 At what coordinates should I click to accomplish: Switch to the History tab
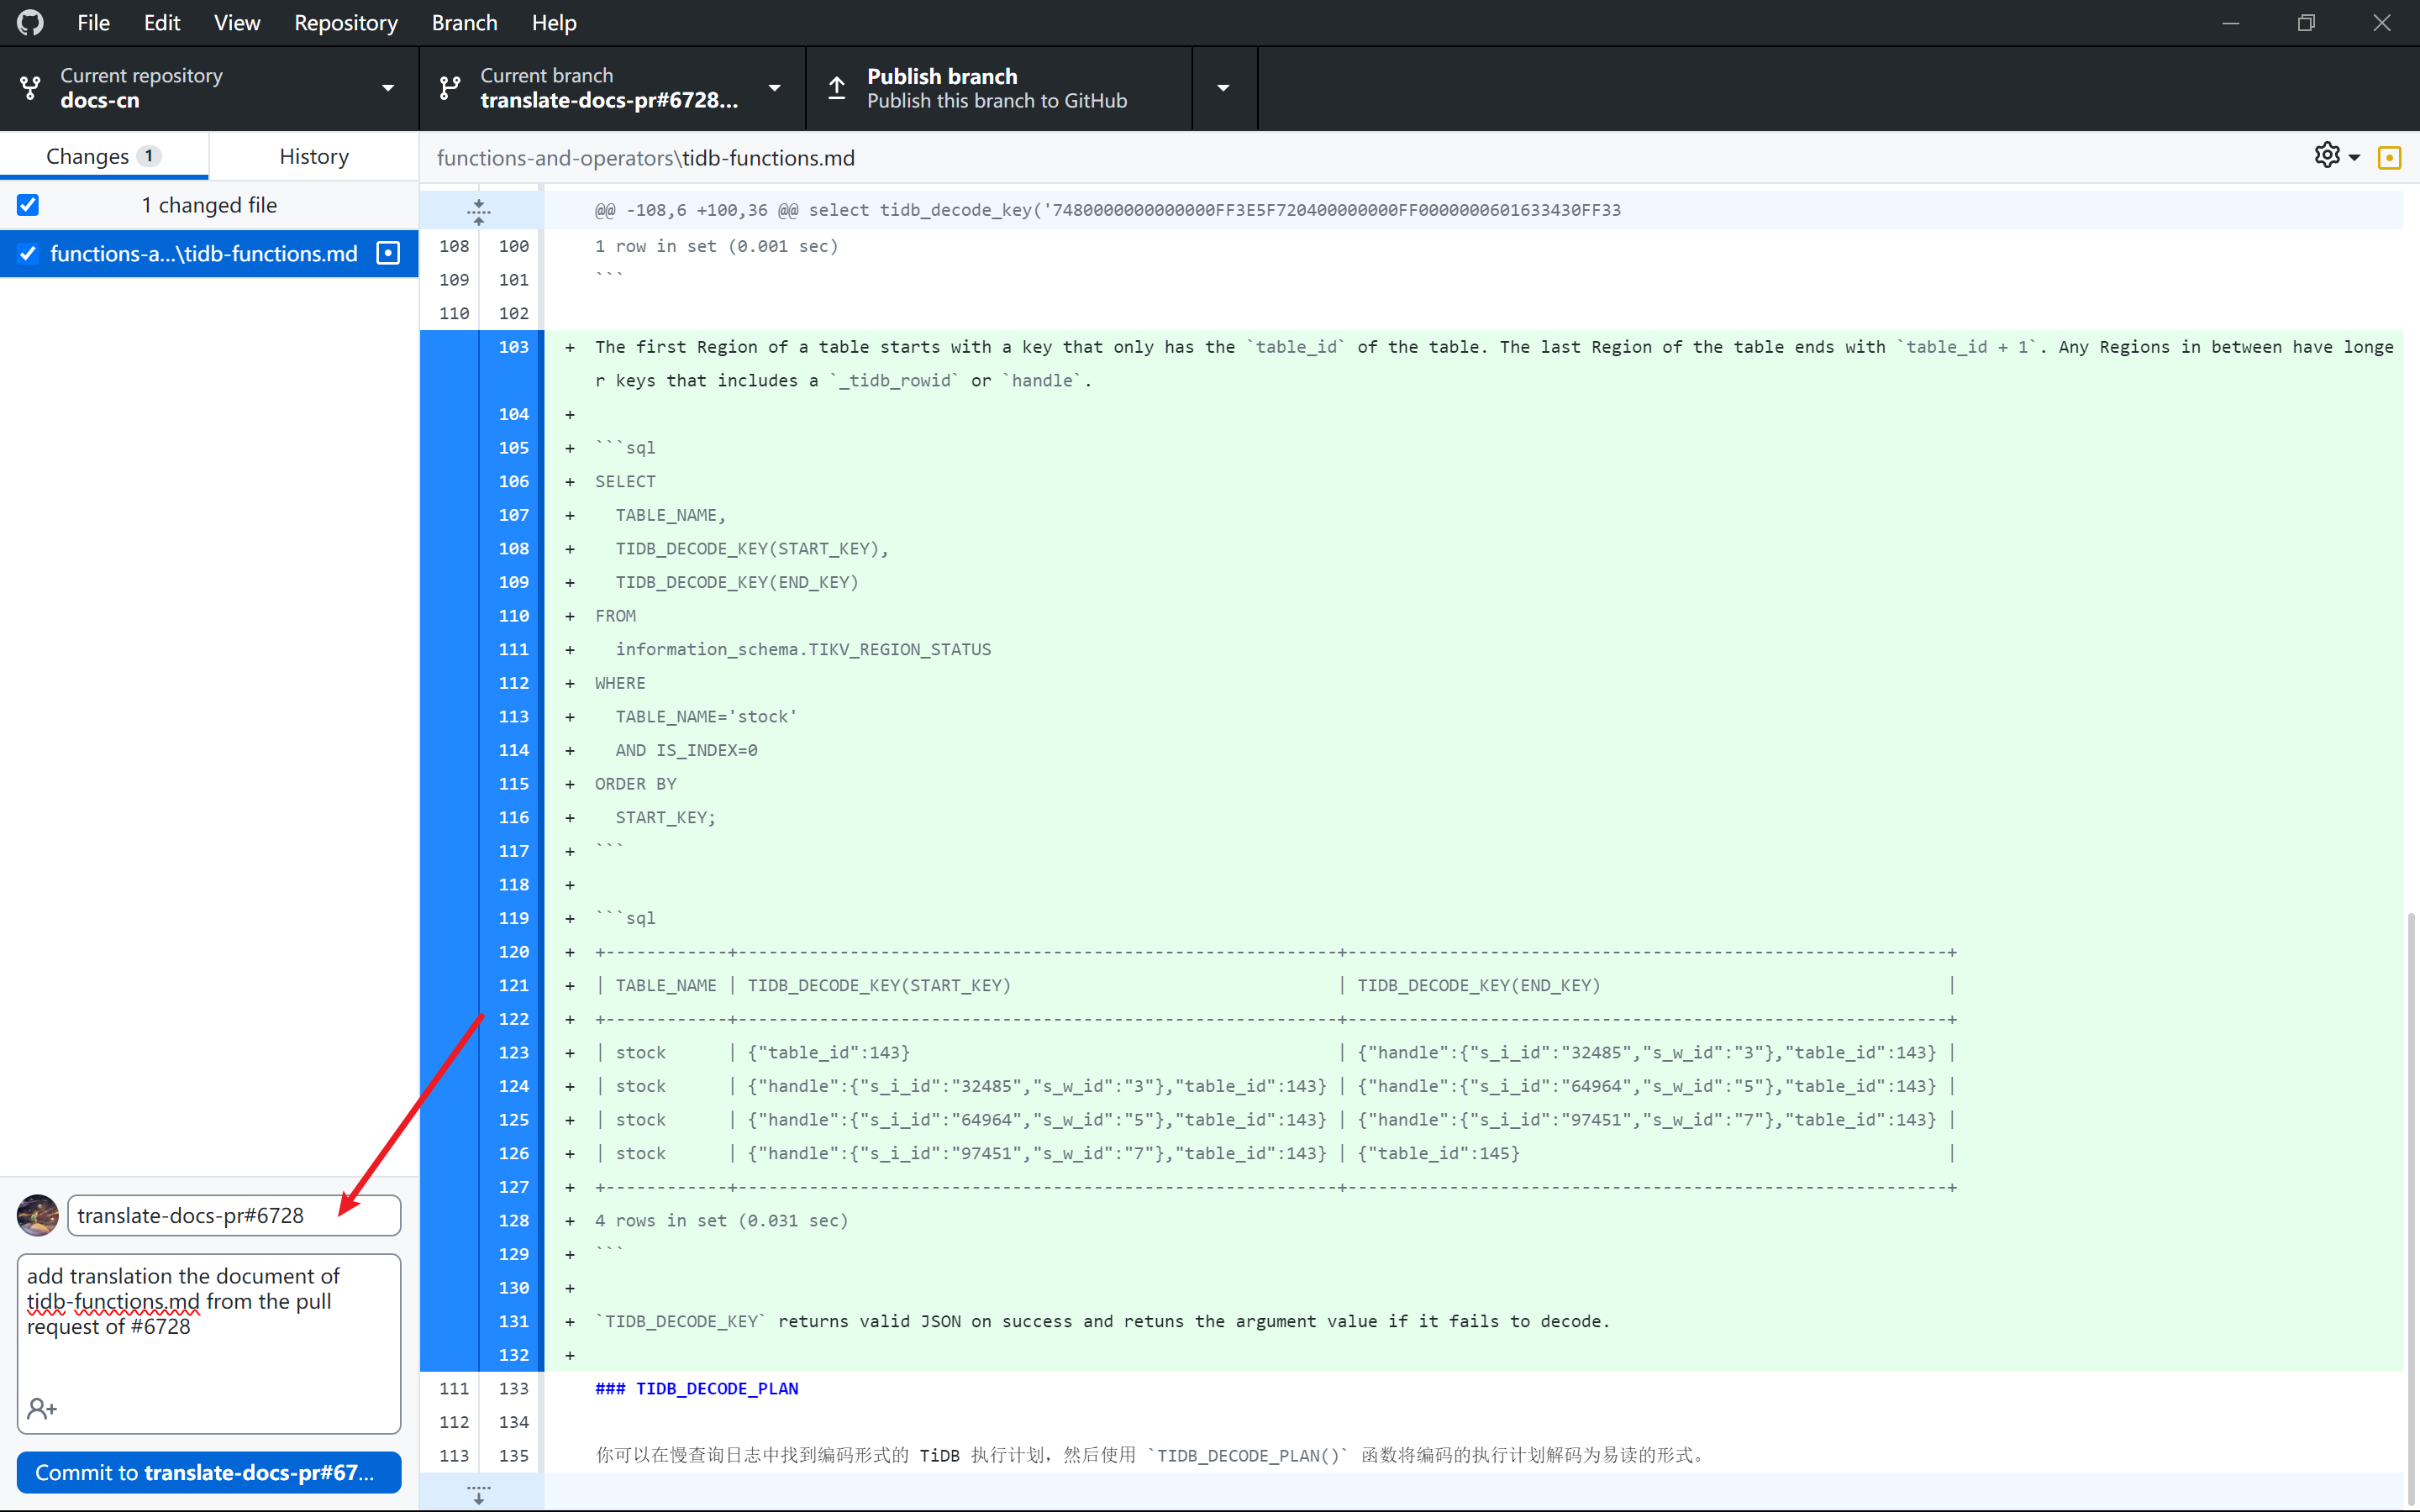(x=313, y=156)
